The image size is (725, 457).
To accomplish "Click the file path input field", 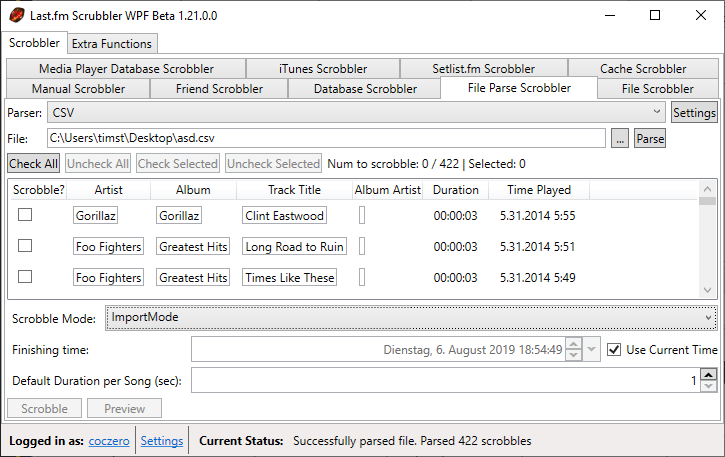I will point(325,139).
